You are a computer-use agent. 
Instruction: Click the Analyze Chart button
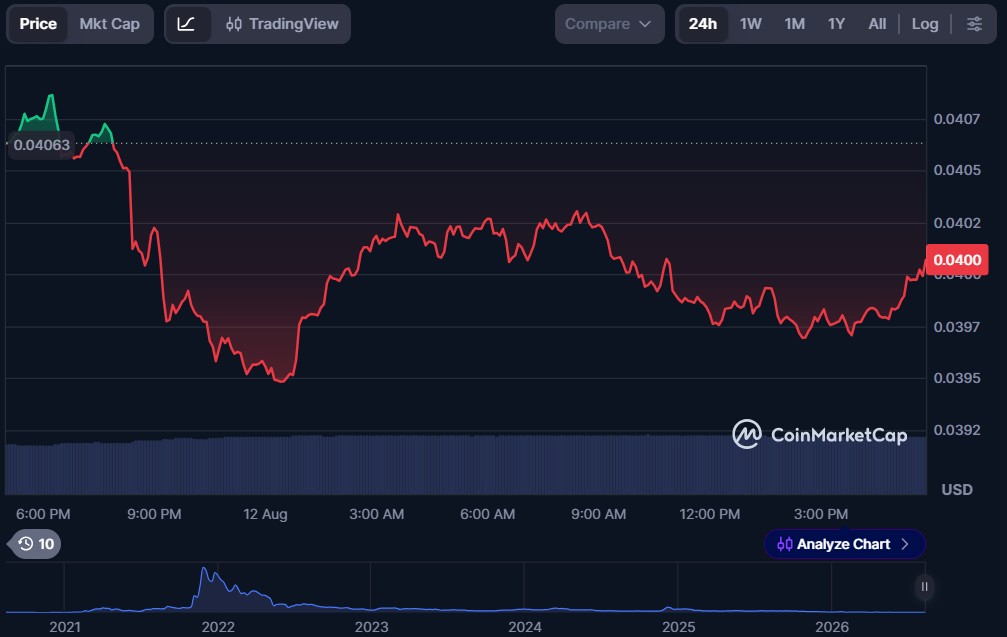[844, 544]
